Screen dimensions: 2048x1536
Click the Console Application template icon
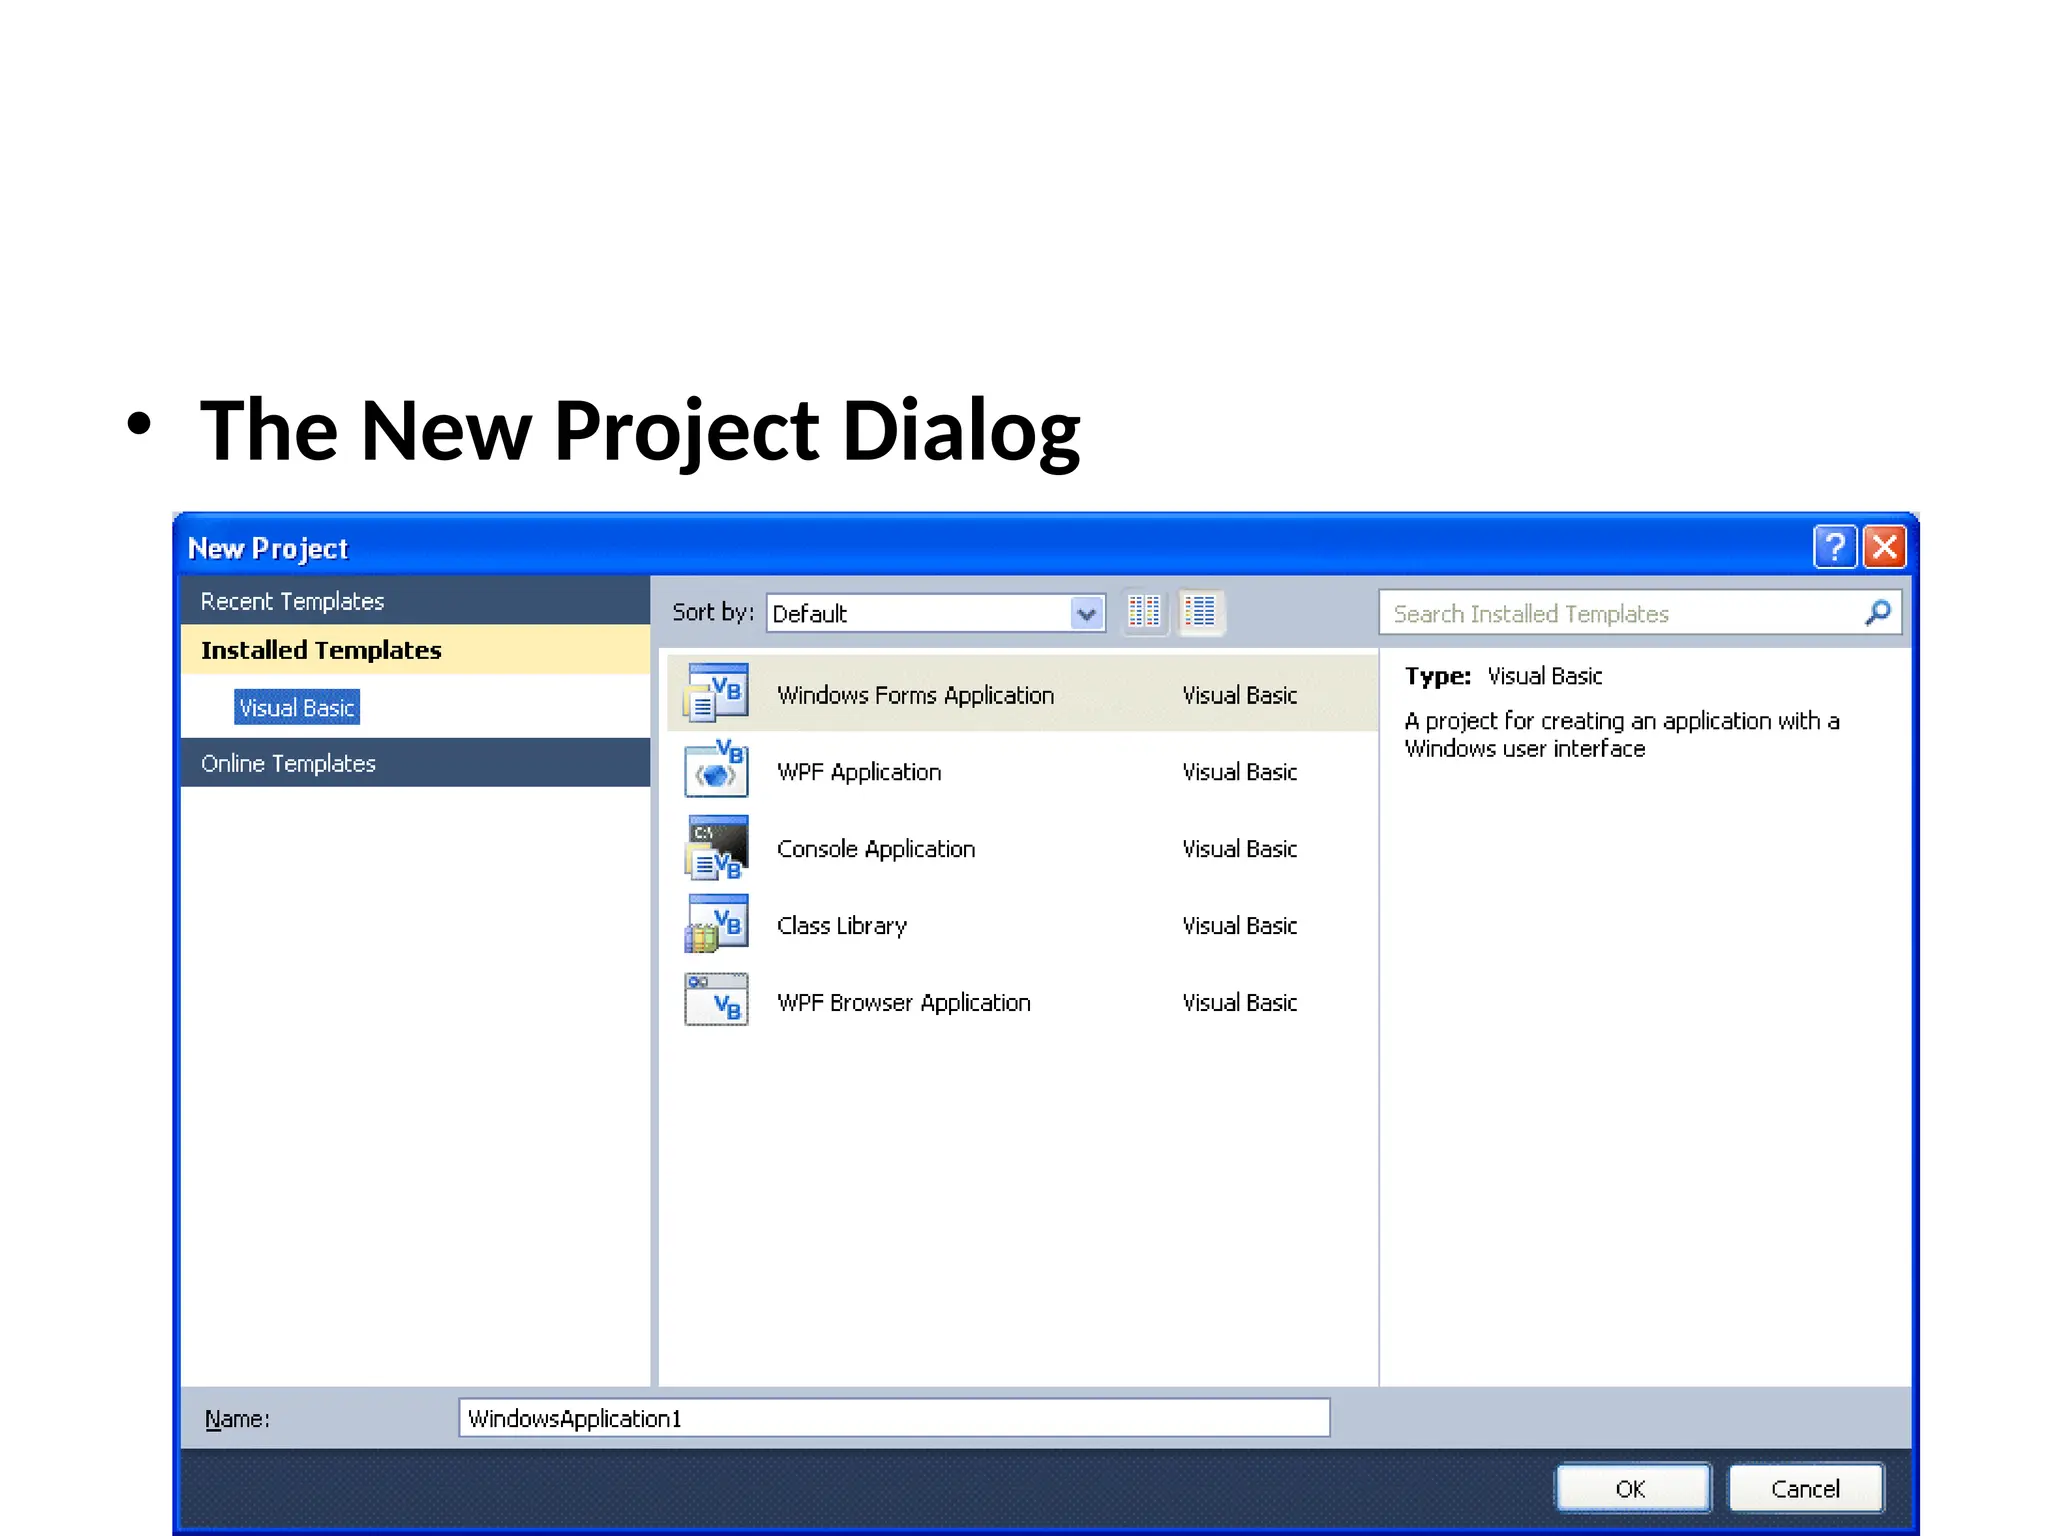click(716, 847)
